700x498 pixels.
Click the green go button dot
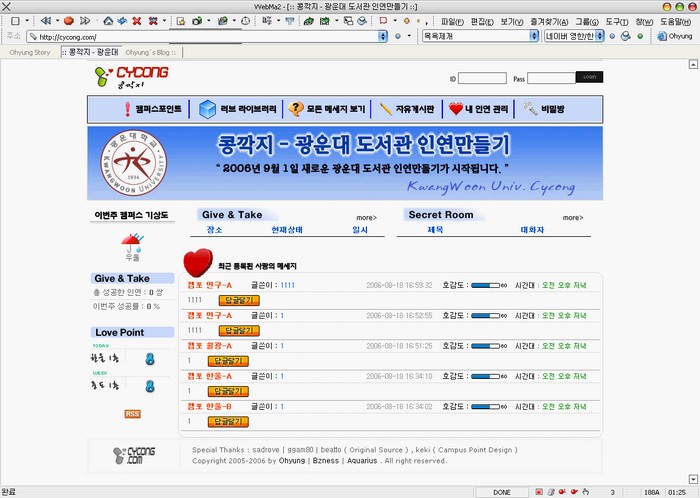point(640,36)
